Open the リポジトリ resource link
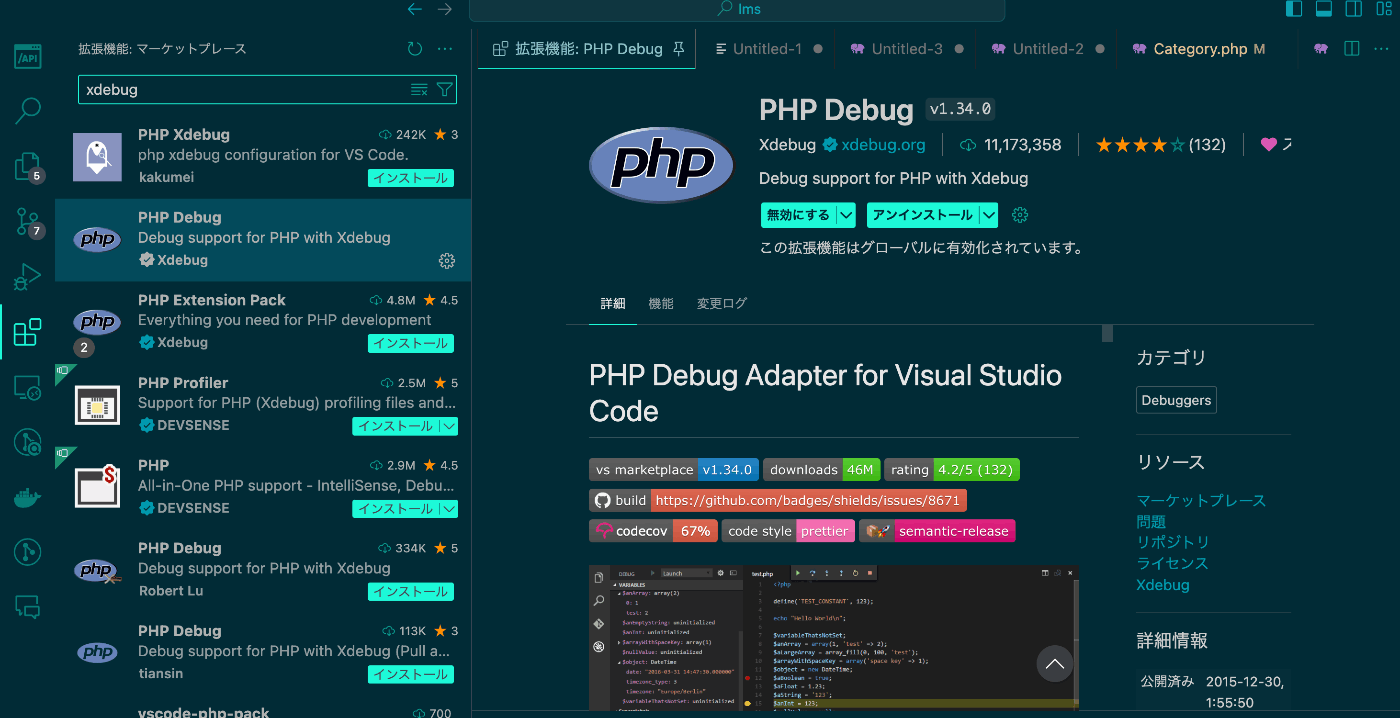Viewport: 1400px width, 718px height. [1173, 542]
